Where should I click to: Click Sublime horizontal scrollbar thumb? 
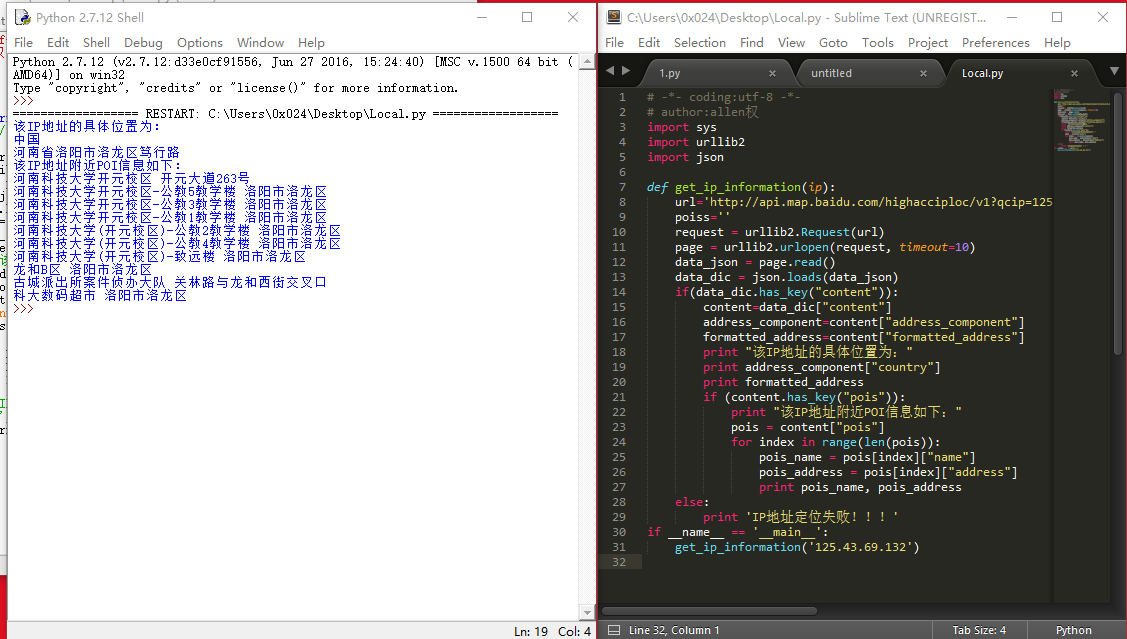coord(709,611)
